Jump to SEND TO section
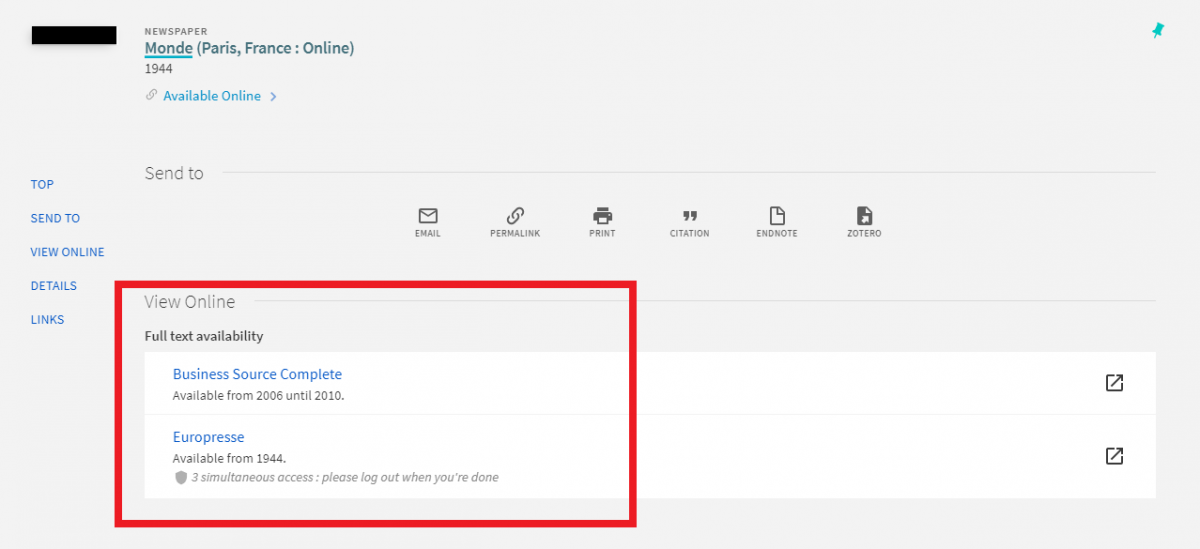This screenshot has height=549, width=1200. (55, 218)
